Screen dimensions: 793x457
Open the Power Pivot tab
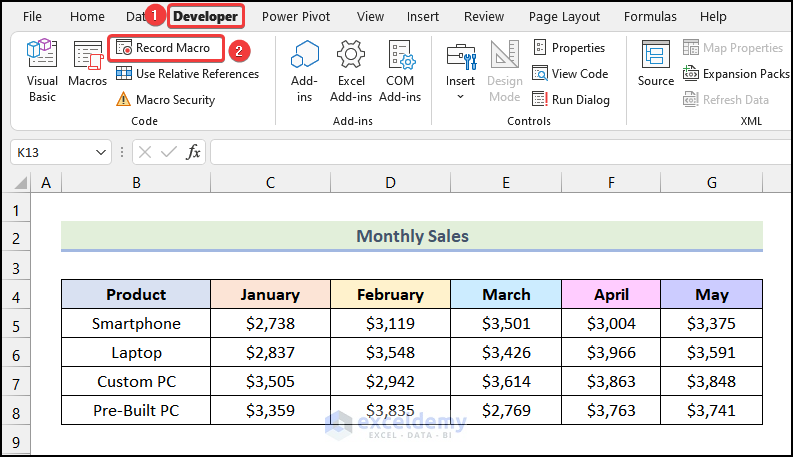pos(296,17)
